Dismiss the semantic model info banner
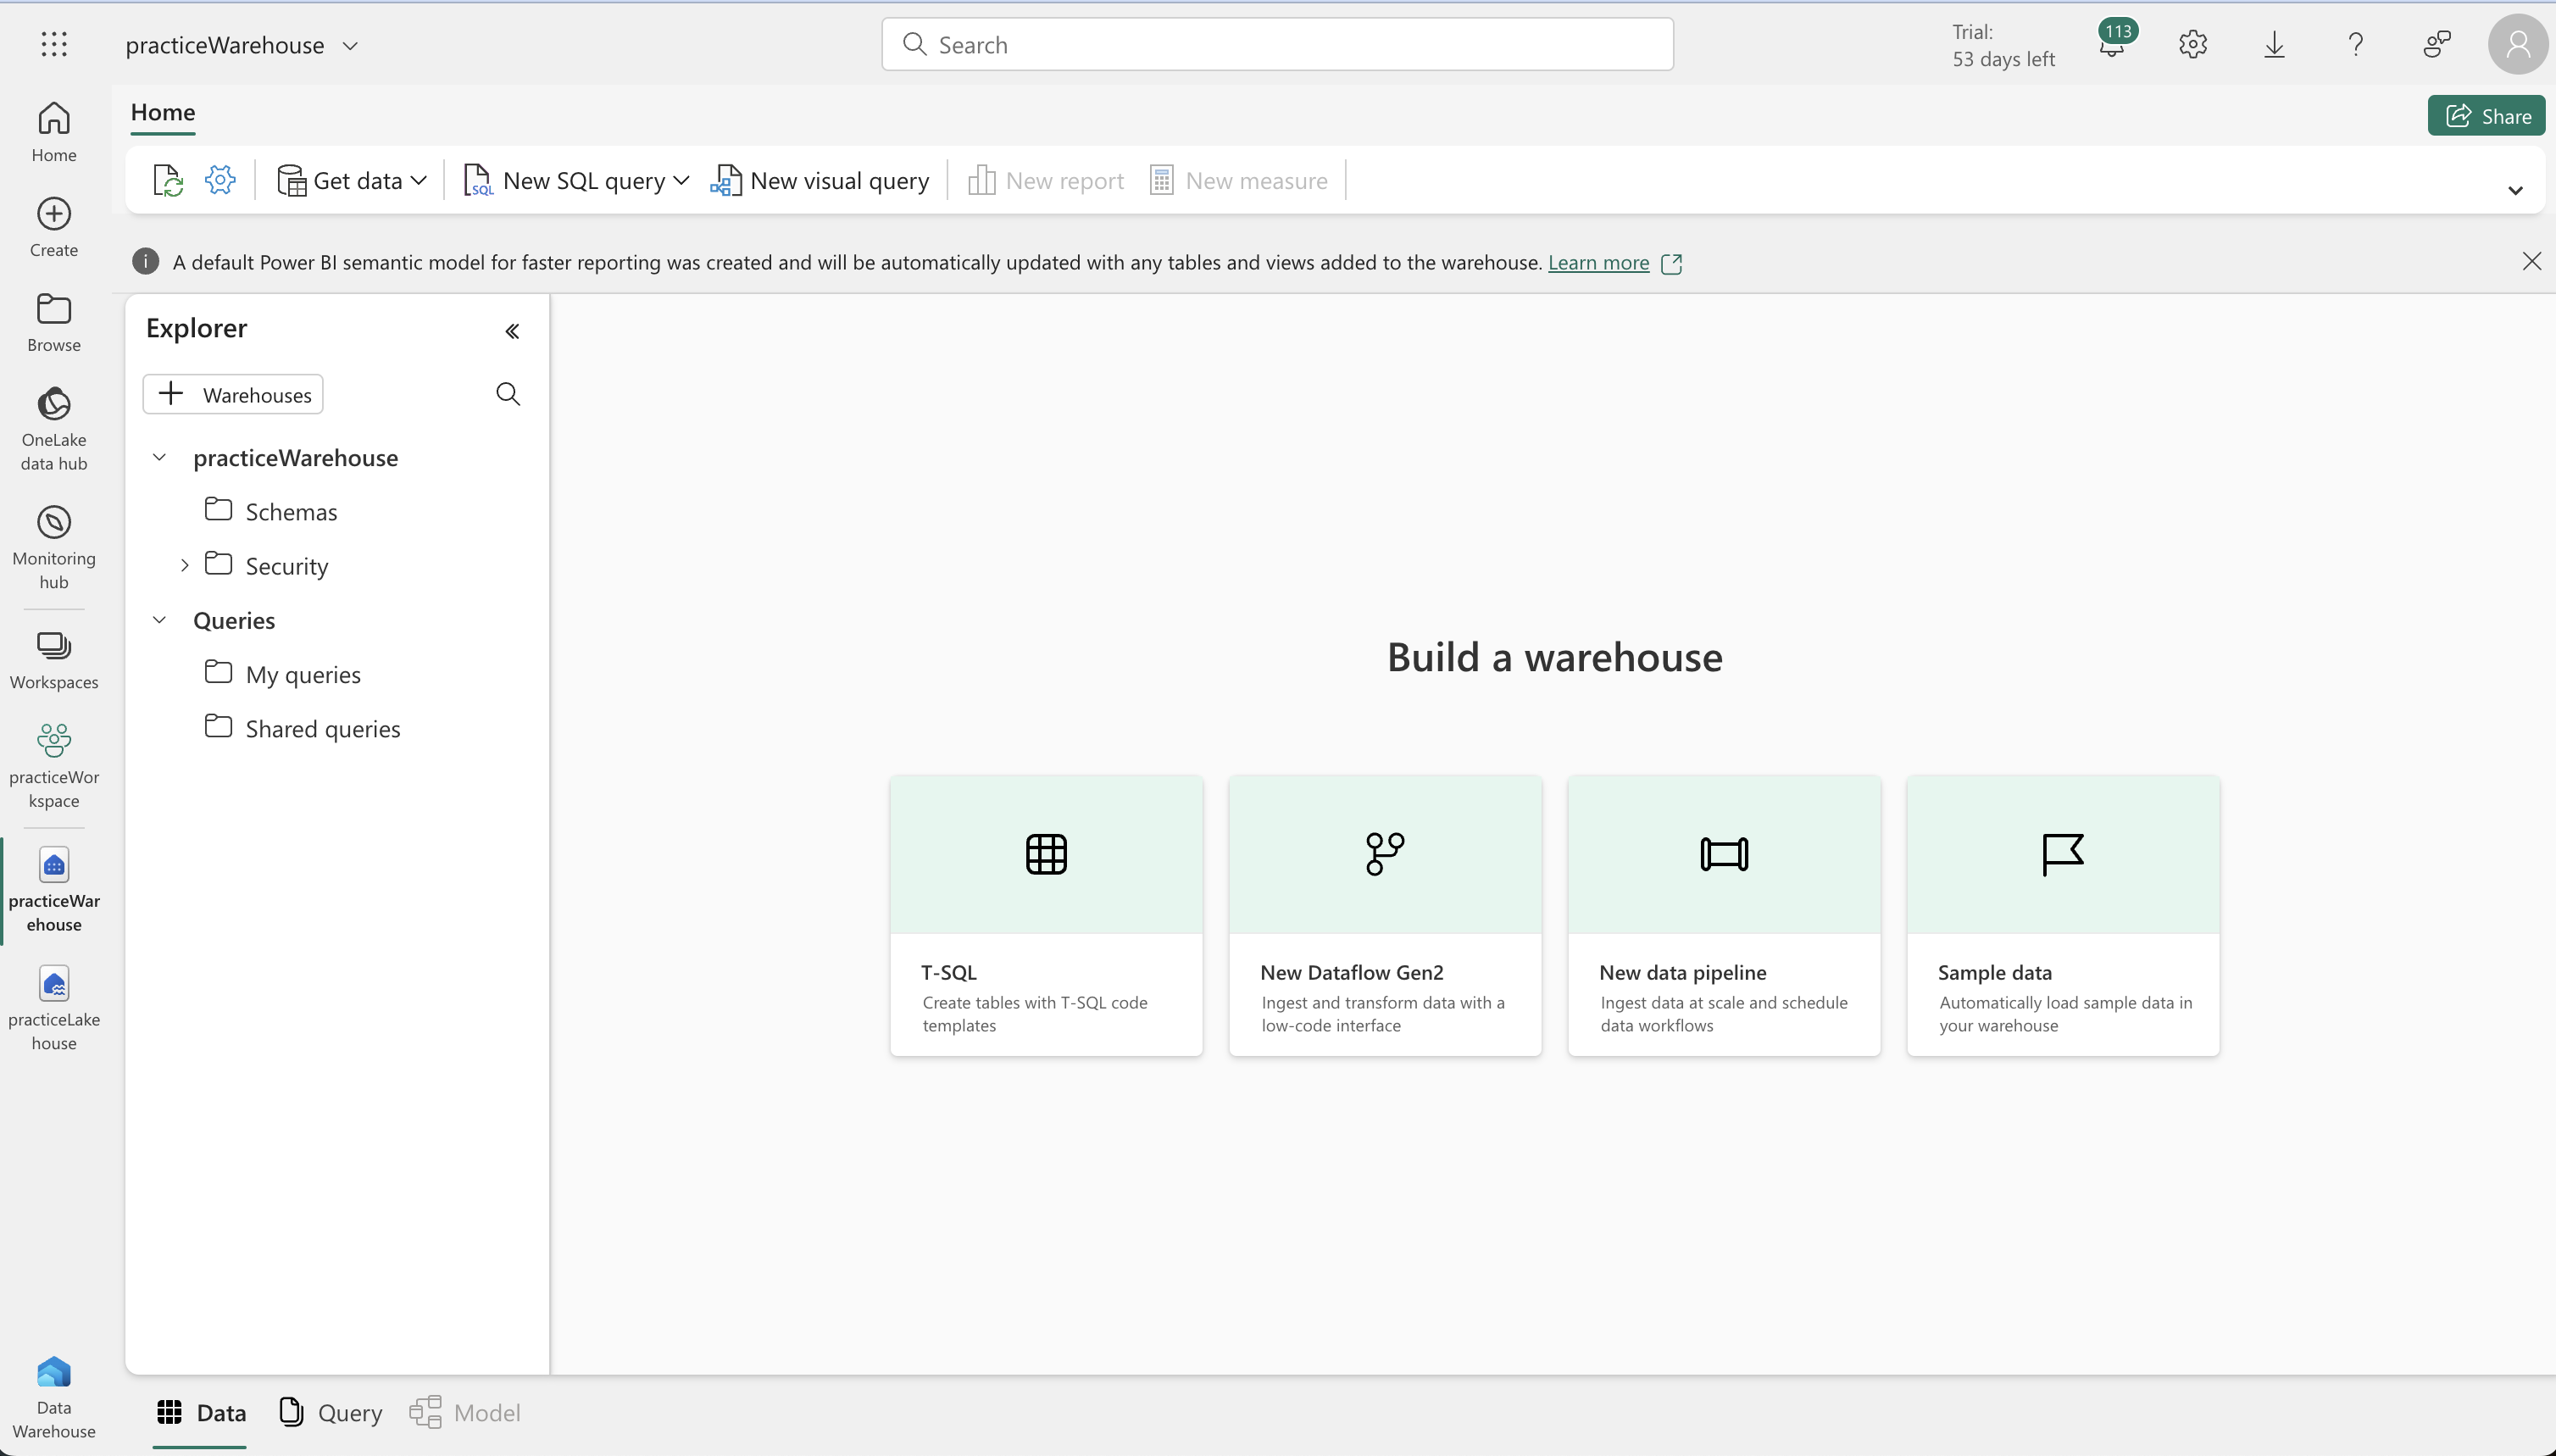Screen dimensions: 2556x1456 2531,262
